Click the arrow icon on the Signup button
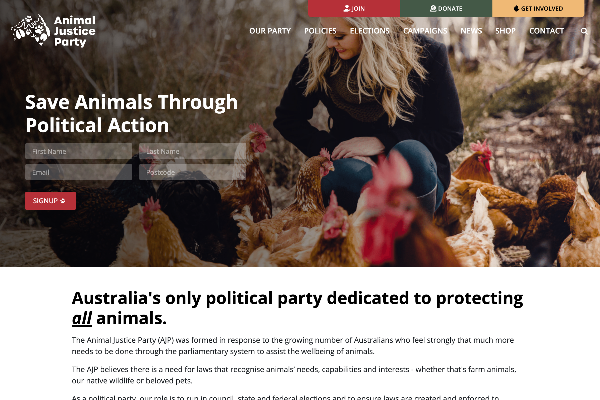 coord(63,201)
